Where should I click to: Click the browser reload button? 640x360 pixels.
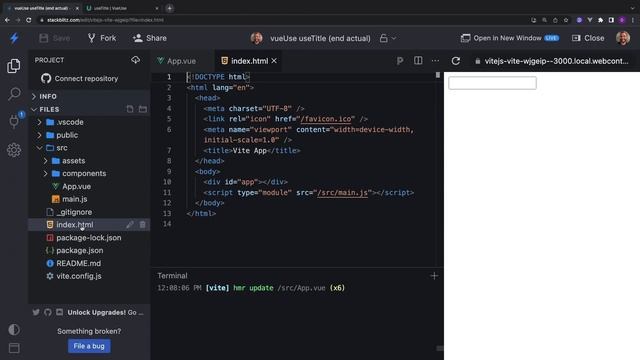coord(29,20)
